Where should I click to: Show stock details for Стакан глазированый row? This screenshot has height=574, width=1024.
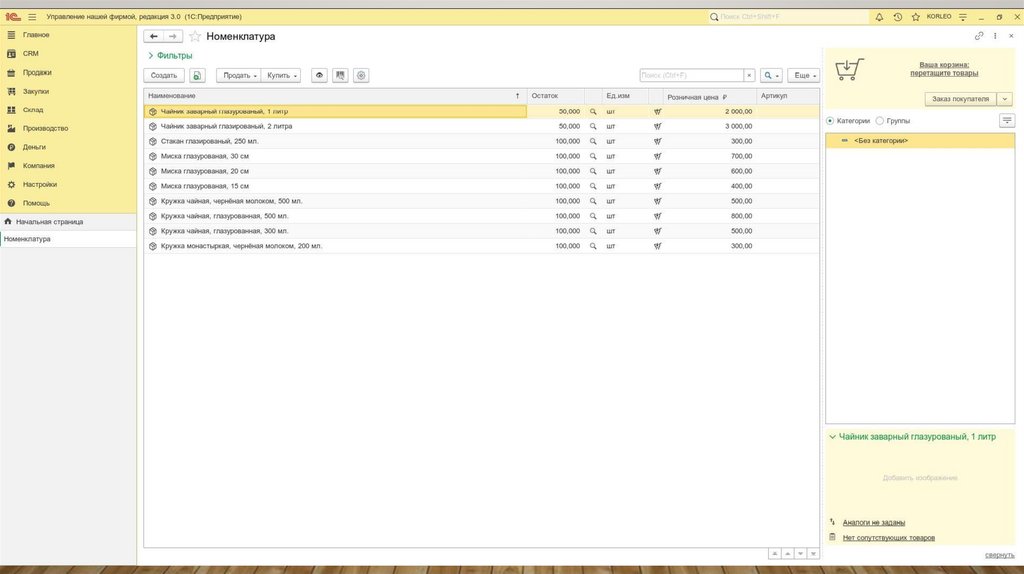pyautogui.click(x=593, y=142)
